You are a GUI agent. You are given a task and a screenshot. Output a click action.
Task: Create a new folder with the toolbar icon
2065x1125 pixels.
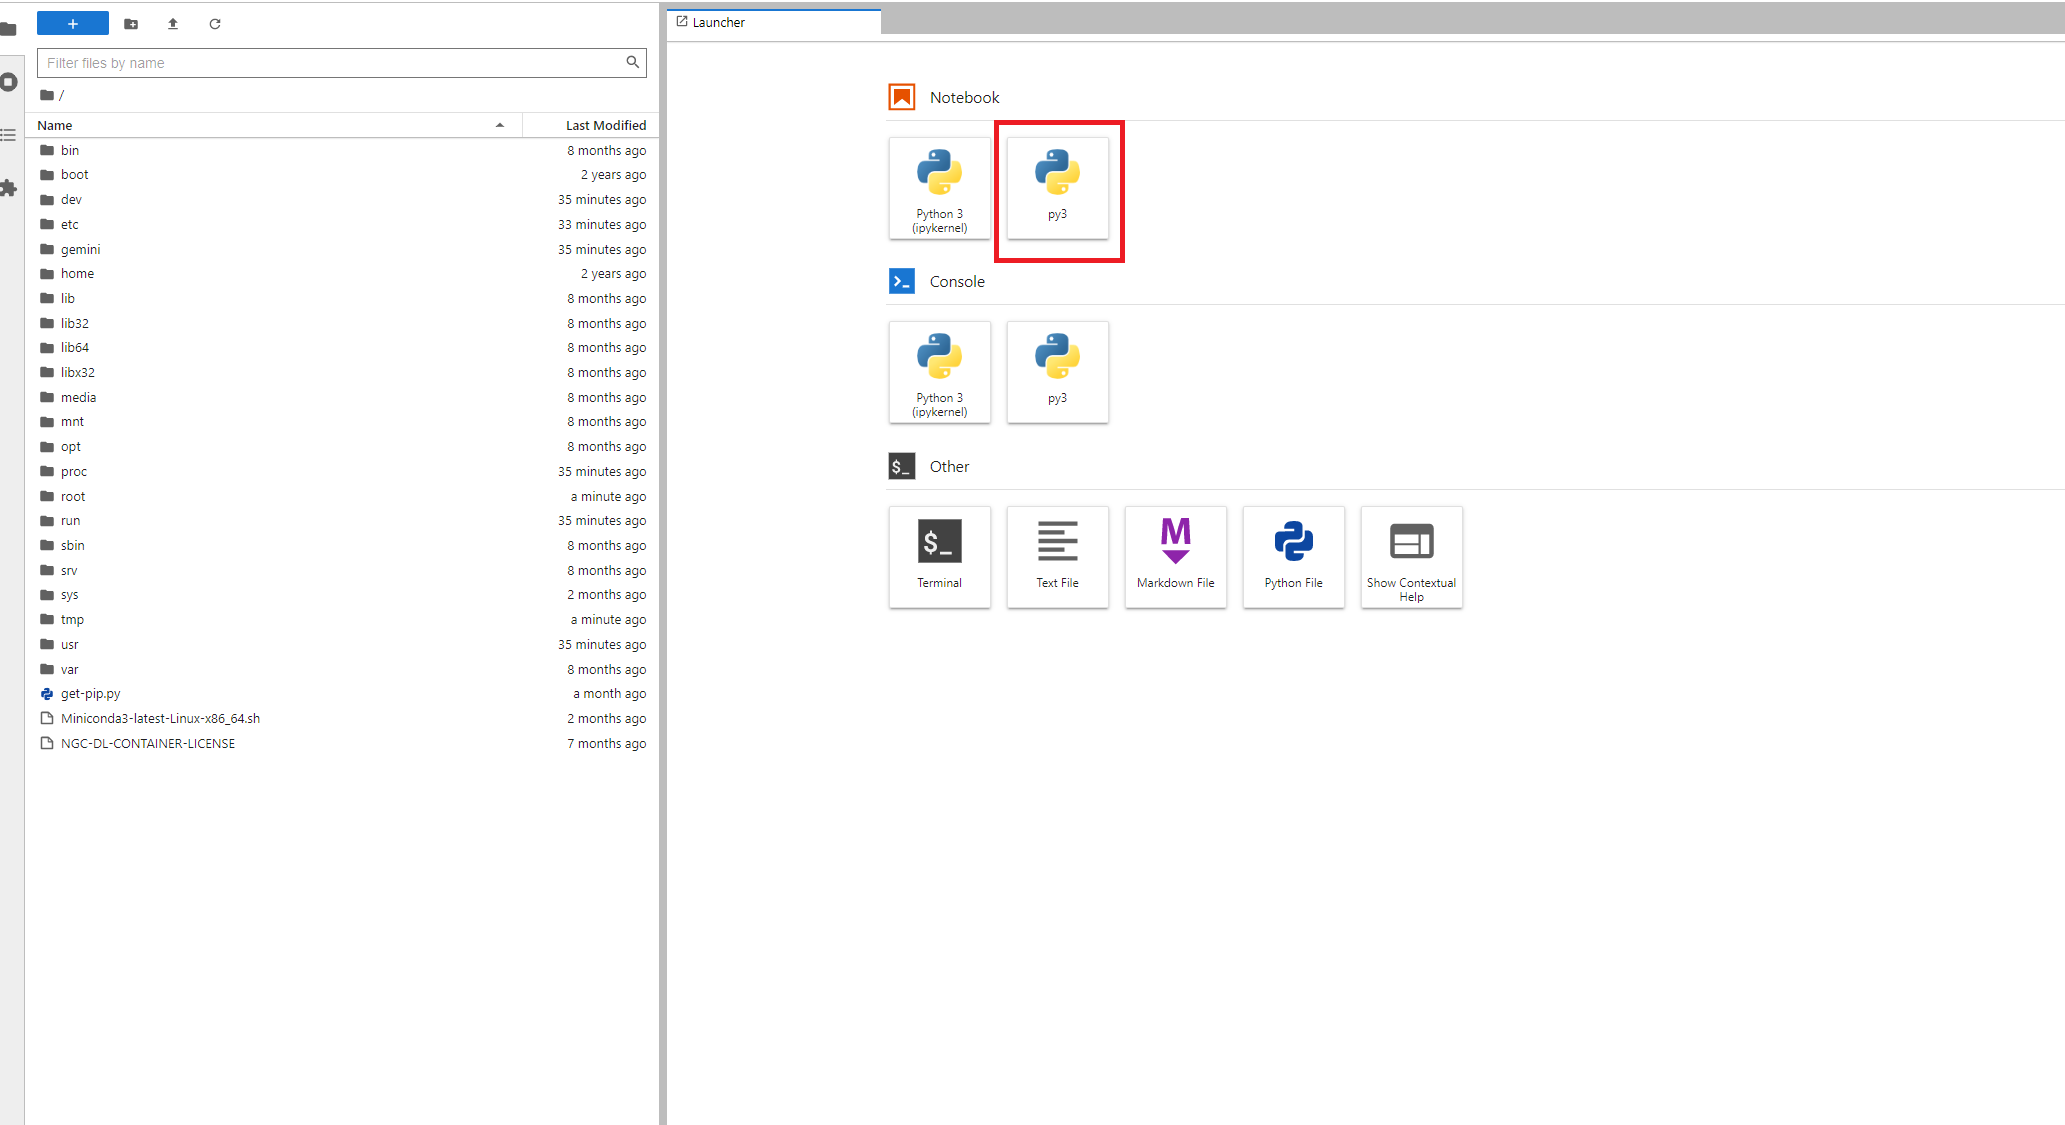pos(131,23)
